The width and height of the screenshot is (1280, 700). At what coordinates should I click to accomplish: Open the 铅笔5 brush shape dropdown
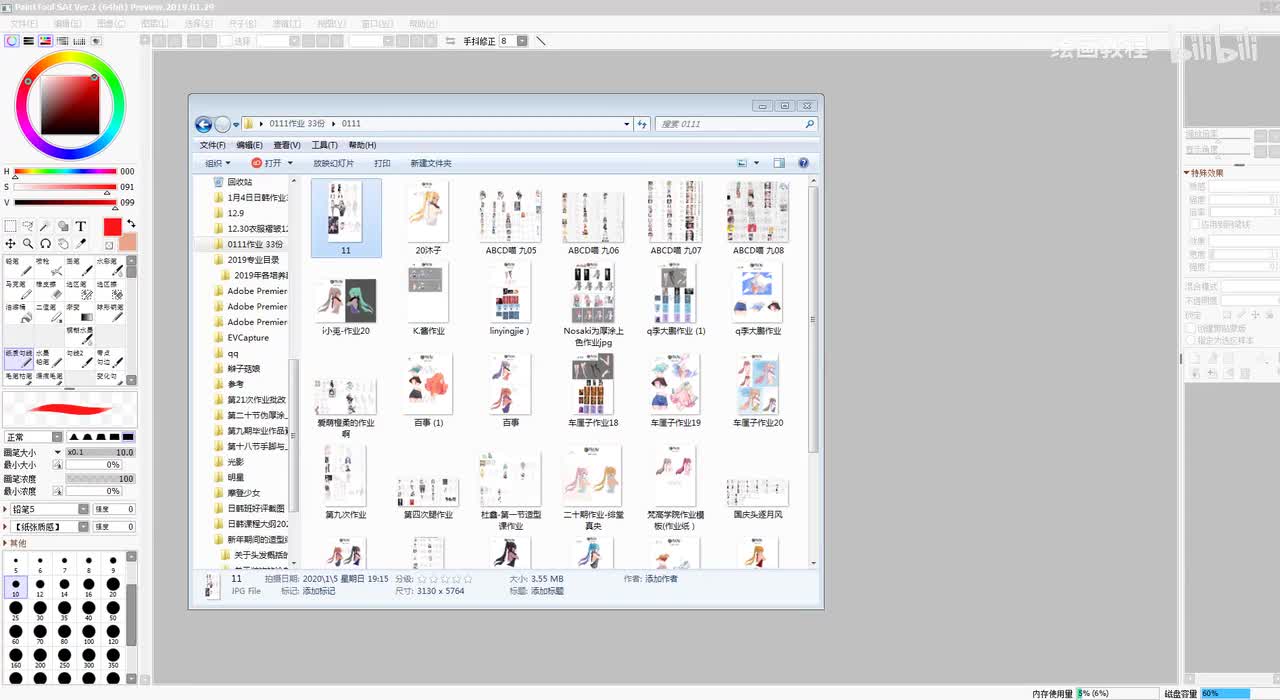[x=83, y=510]
